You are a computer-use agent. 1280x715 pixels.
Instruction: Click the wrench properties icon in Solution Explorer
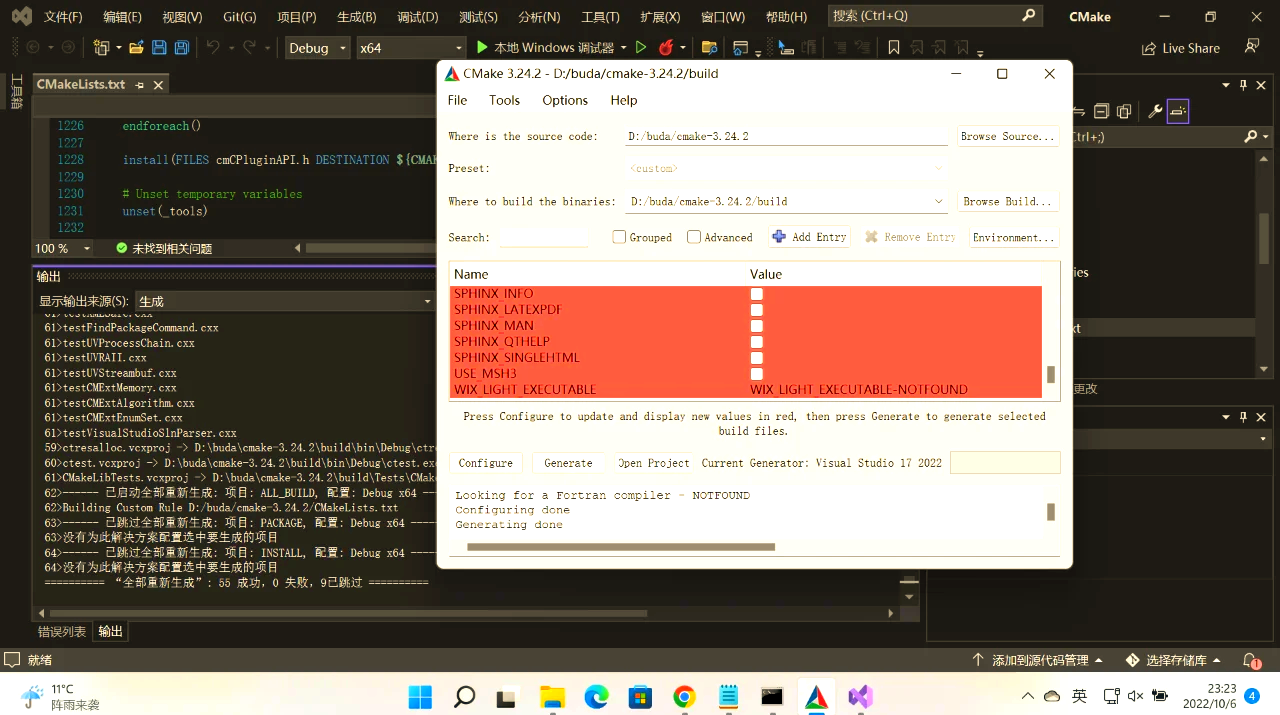click(x=1155, y=111)
